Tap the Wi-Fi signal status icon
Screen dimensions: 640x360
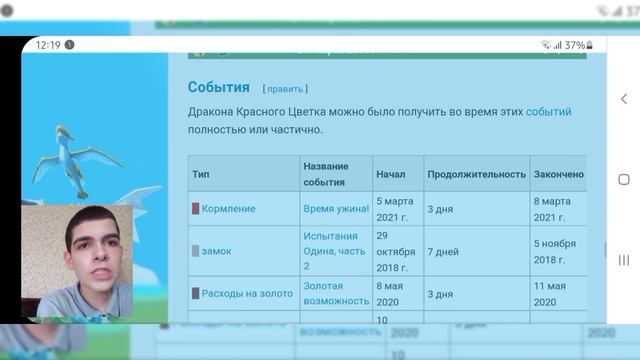tap(546, 45)
